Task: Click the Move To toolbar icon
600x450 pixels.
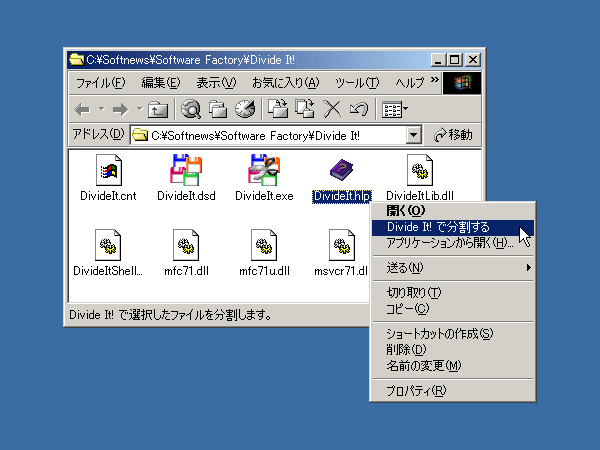Action: [x=278, y=109]
